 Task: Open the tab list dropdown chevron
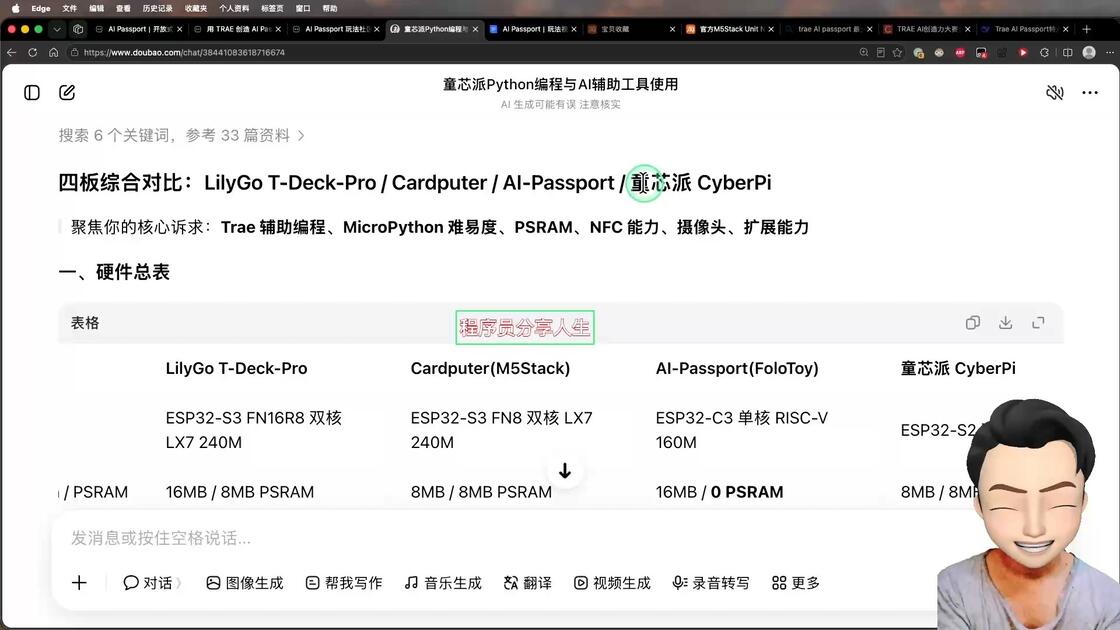pyautogui.click(x=57, y=29)
